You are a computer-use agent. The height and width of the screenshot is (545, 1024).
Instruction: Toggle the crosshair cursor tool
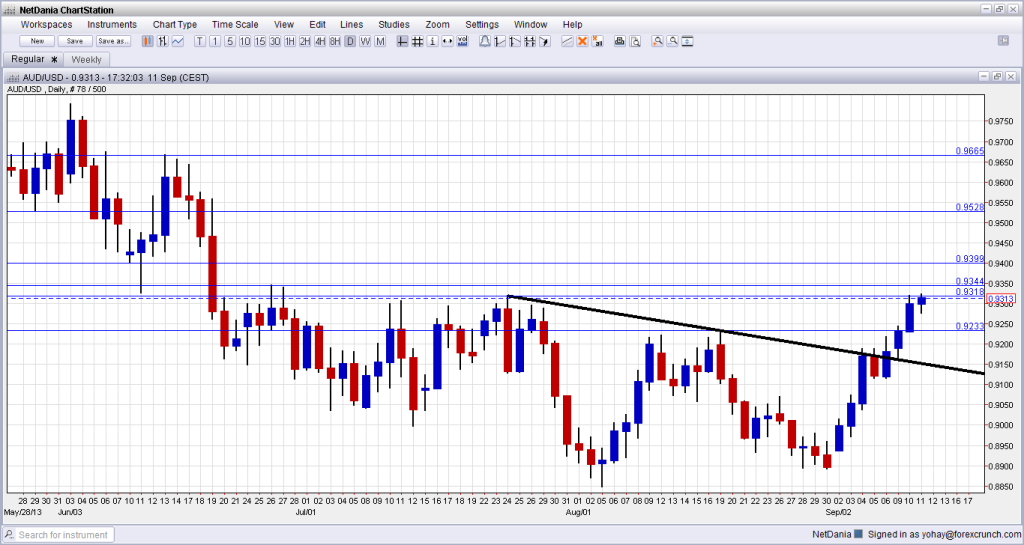click(x=402, y=41)
